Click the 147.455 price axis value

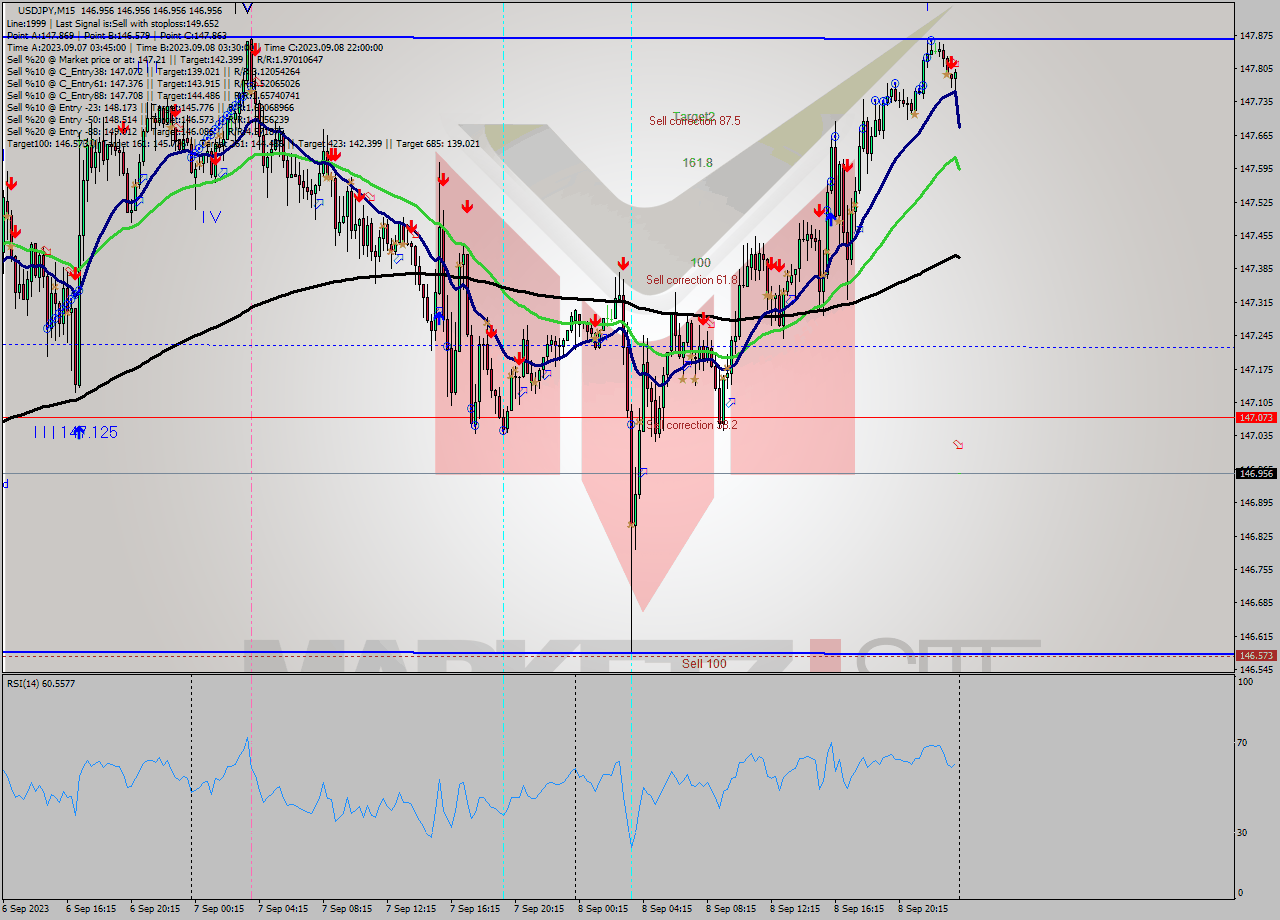pos(1256,235)
